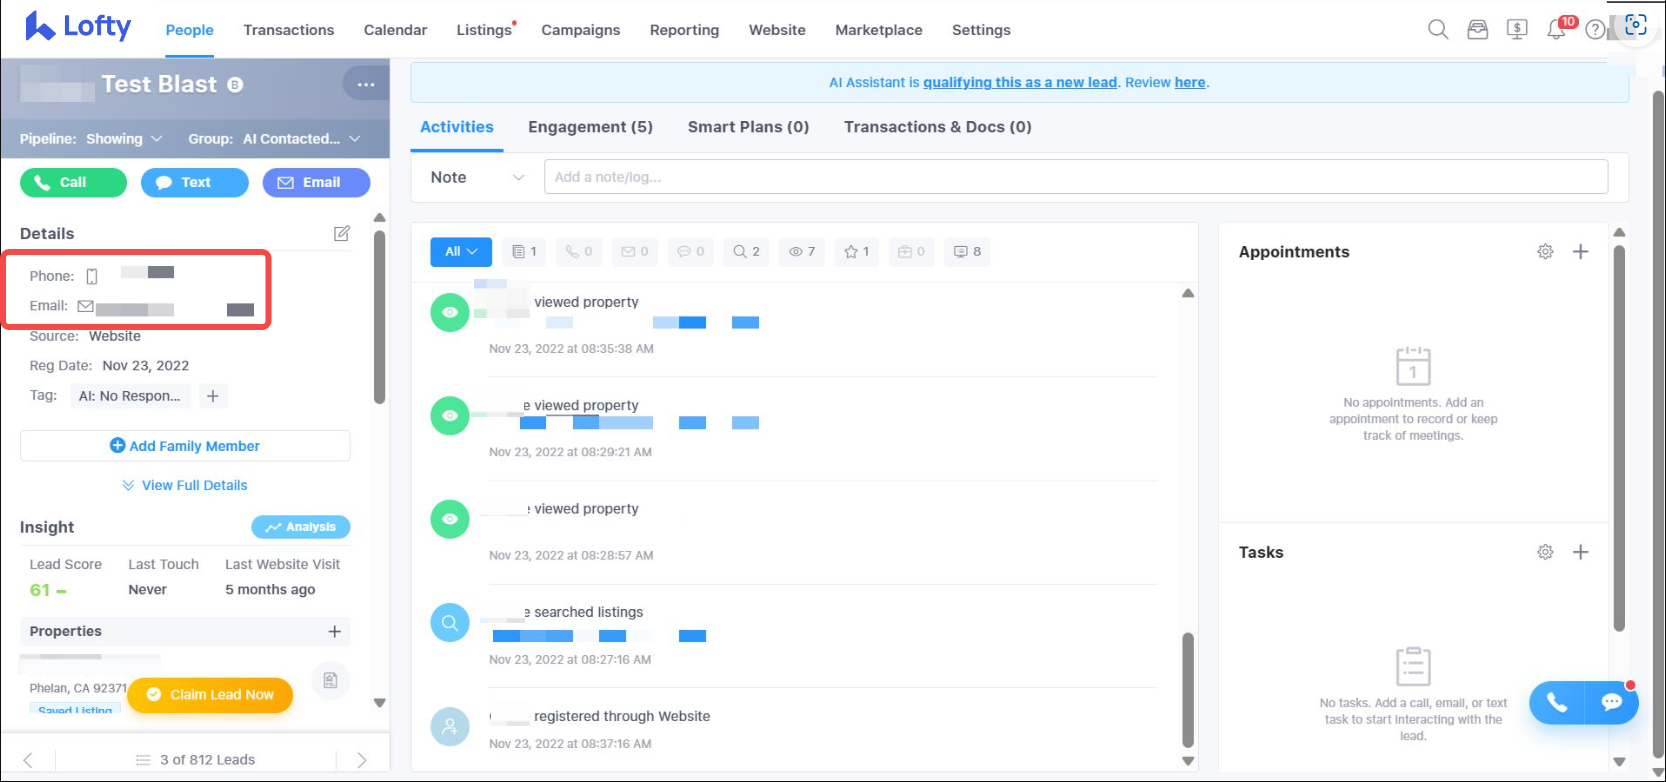Open notifications bell with 10 badge

click(1557, 29)
